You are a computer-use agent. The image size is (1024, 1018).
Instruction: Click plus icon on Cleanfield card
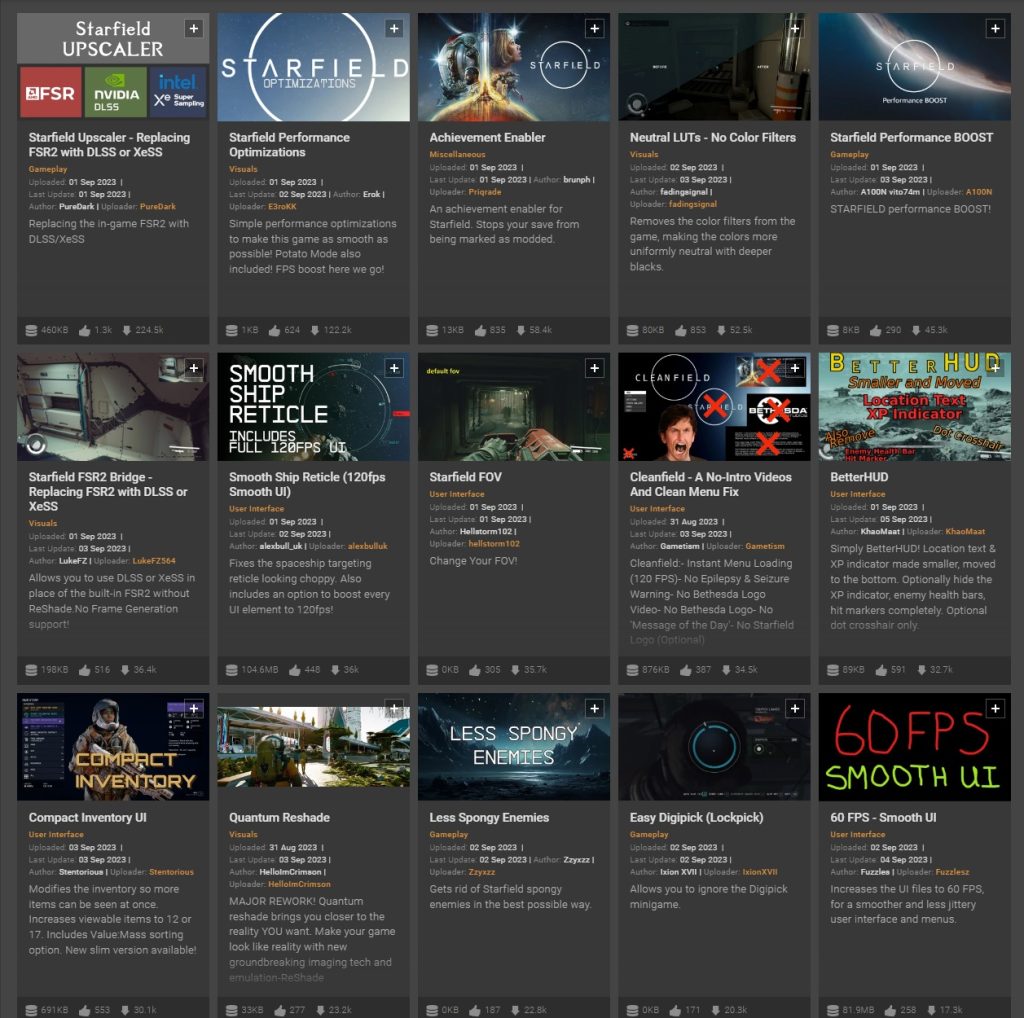(x=795, y=368)
